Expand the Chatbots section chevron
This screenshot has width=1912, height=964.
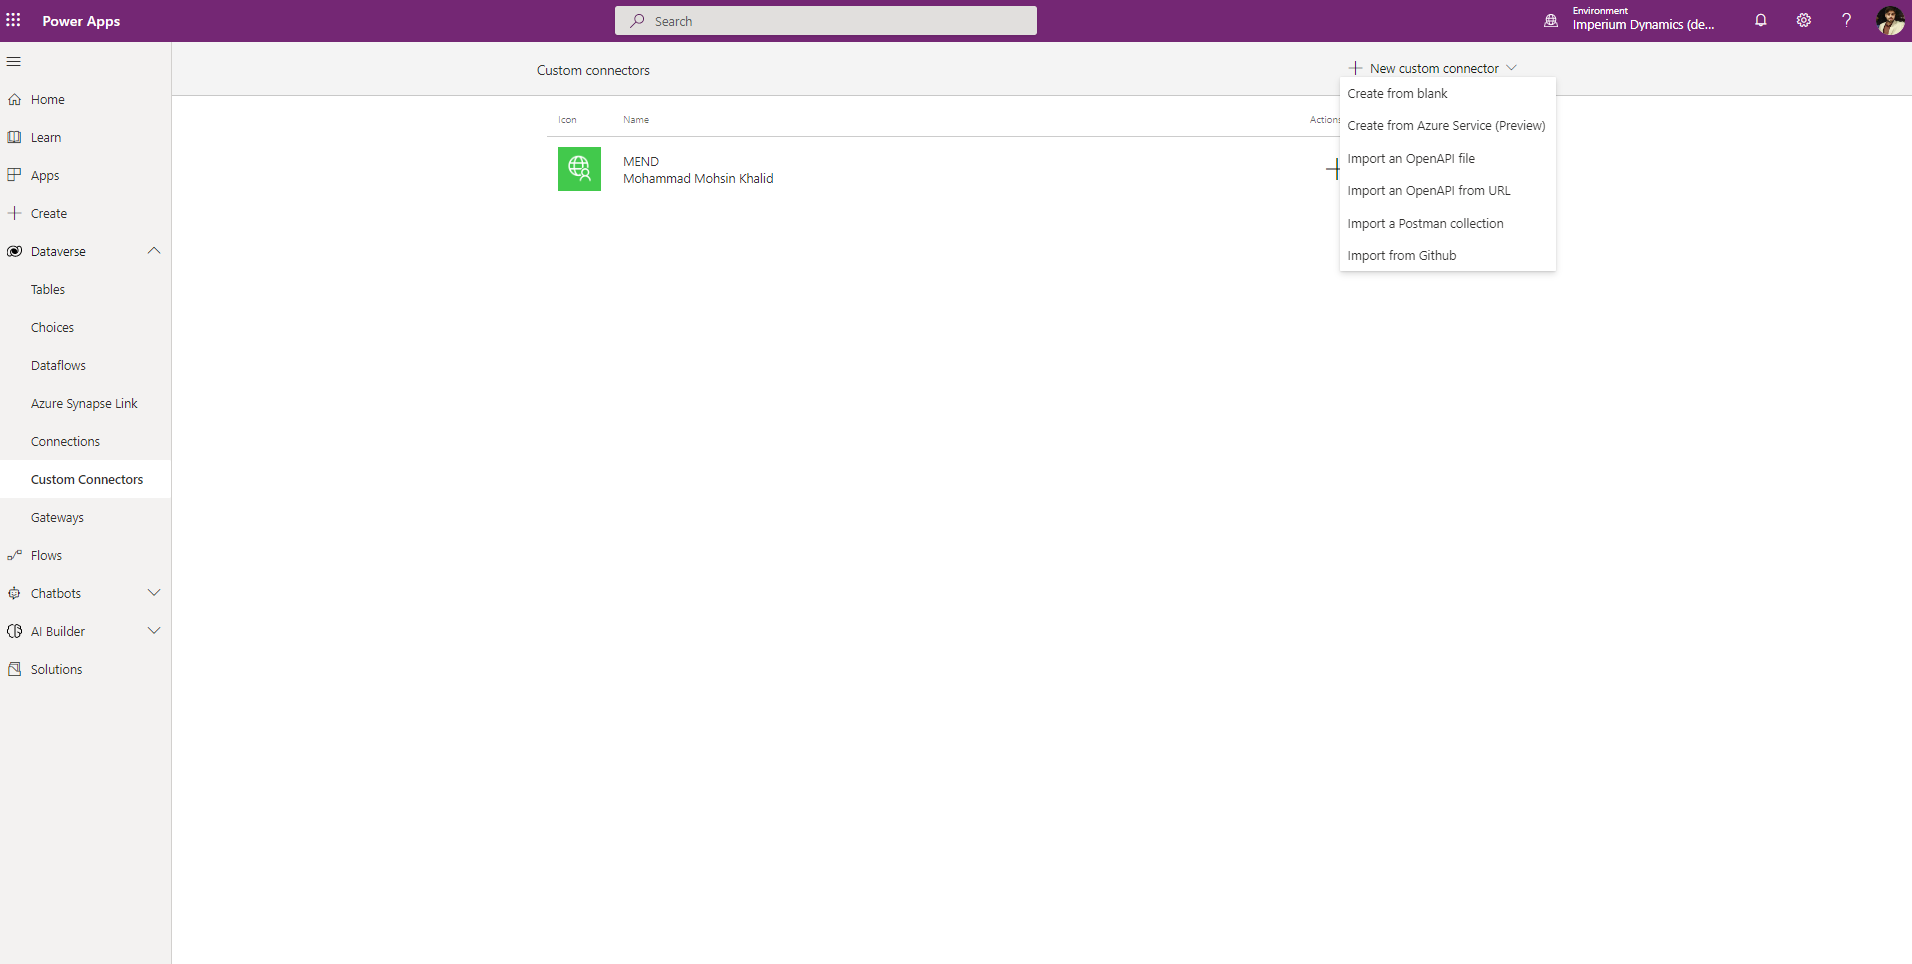154,593
